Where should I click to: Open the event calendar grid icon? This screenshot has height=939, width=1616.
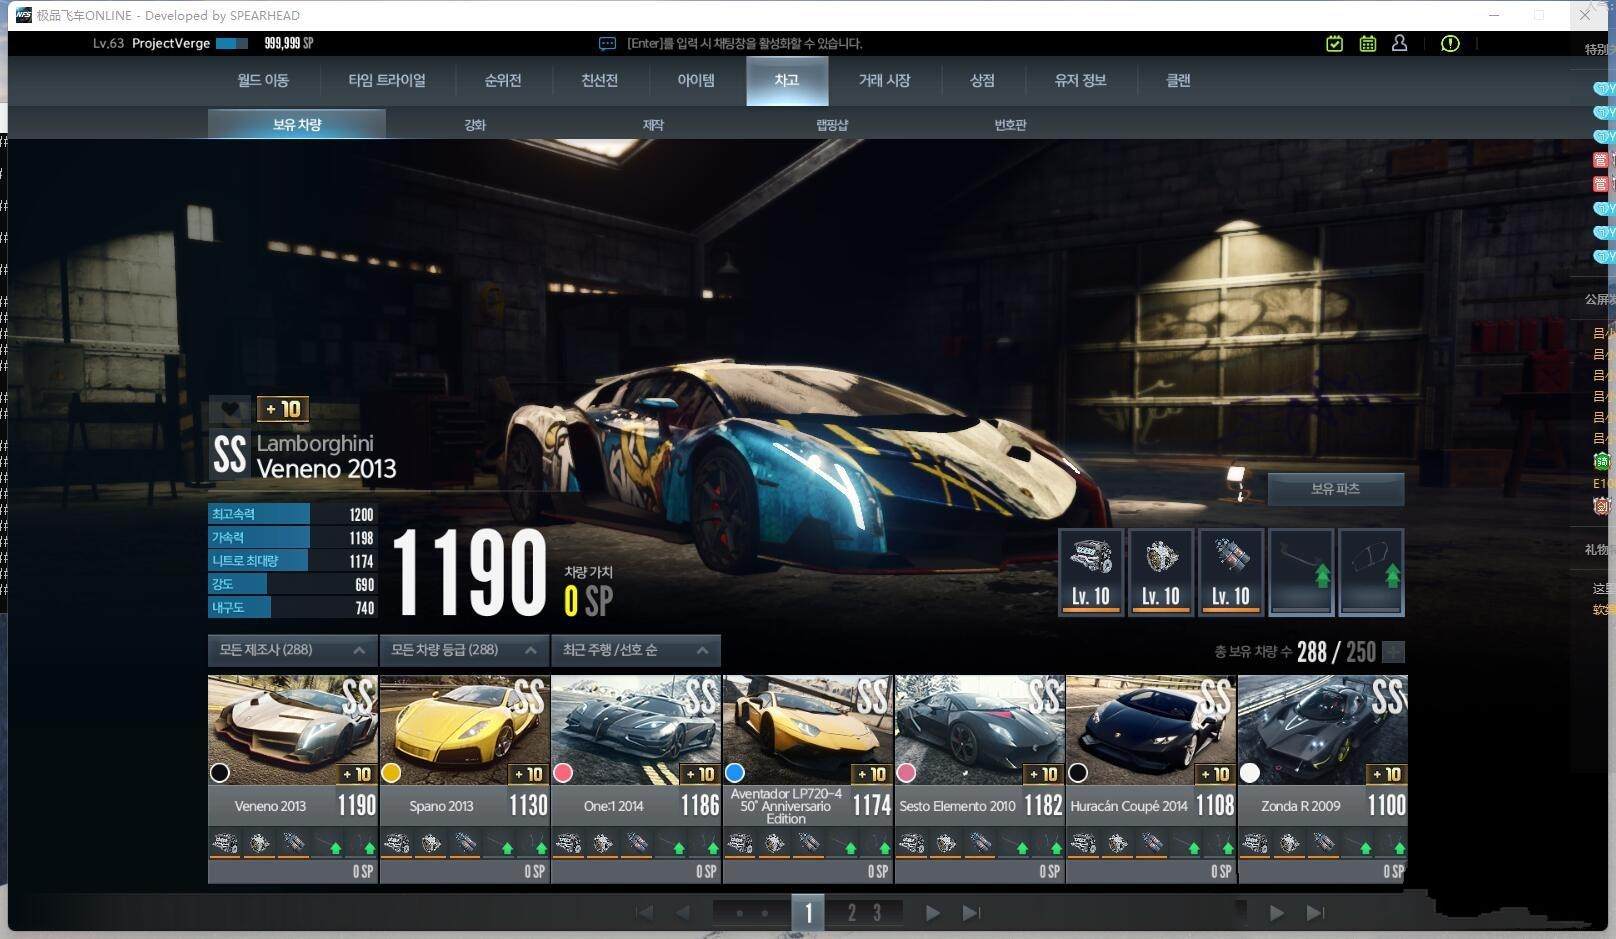coord(1367,43)
